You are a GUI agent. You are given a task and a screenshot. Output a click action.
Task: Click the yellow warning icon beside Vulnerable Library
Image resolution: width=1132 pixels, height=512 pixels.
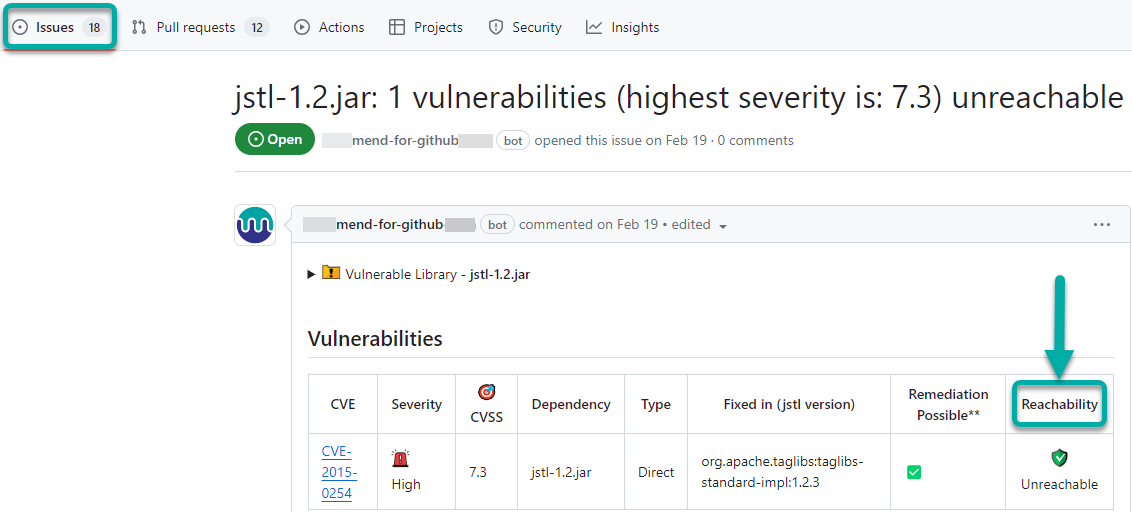(331, 273)
